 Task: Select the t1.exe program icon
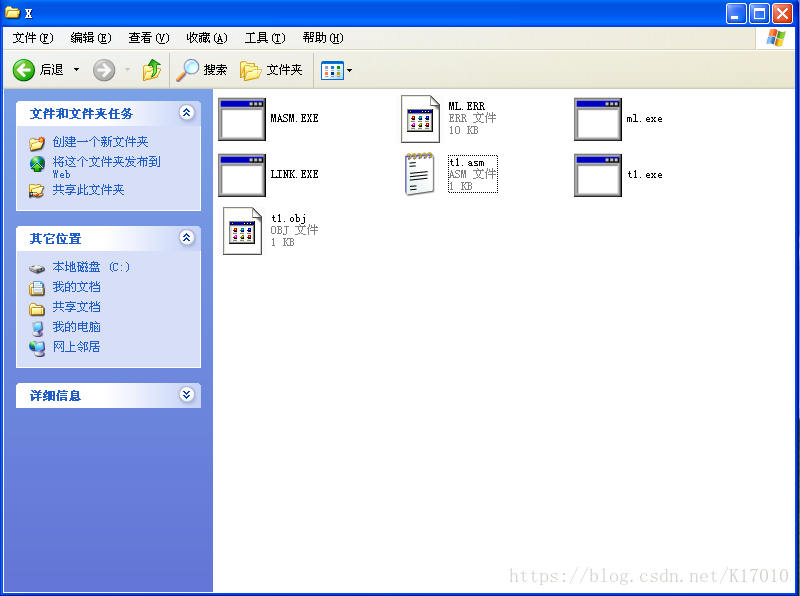pos(598,175)
